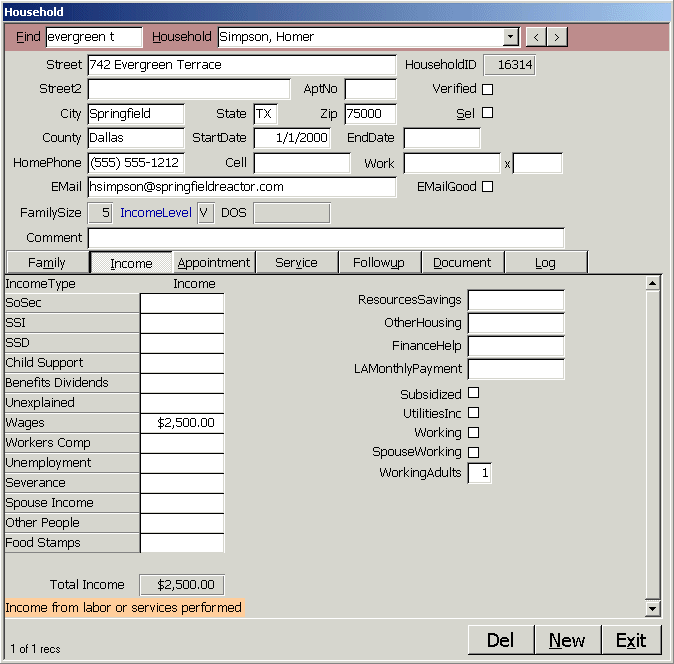Click the WorkingAdults field
This screenshot has width=674, height=664.
point(479,473)
